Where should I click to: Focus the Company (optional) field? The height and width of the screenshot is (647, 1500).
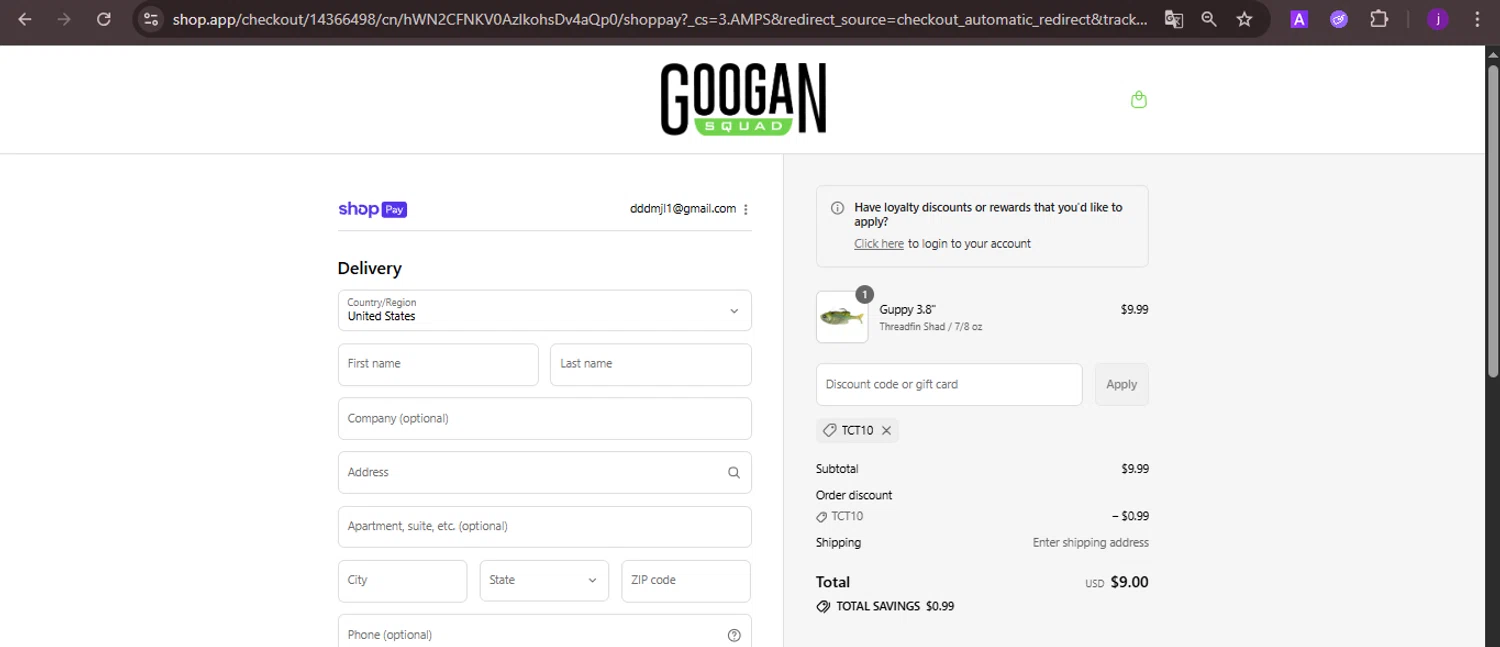click(545, 418)
